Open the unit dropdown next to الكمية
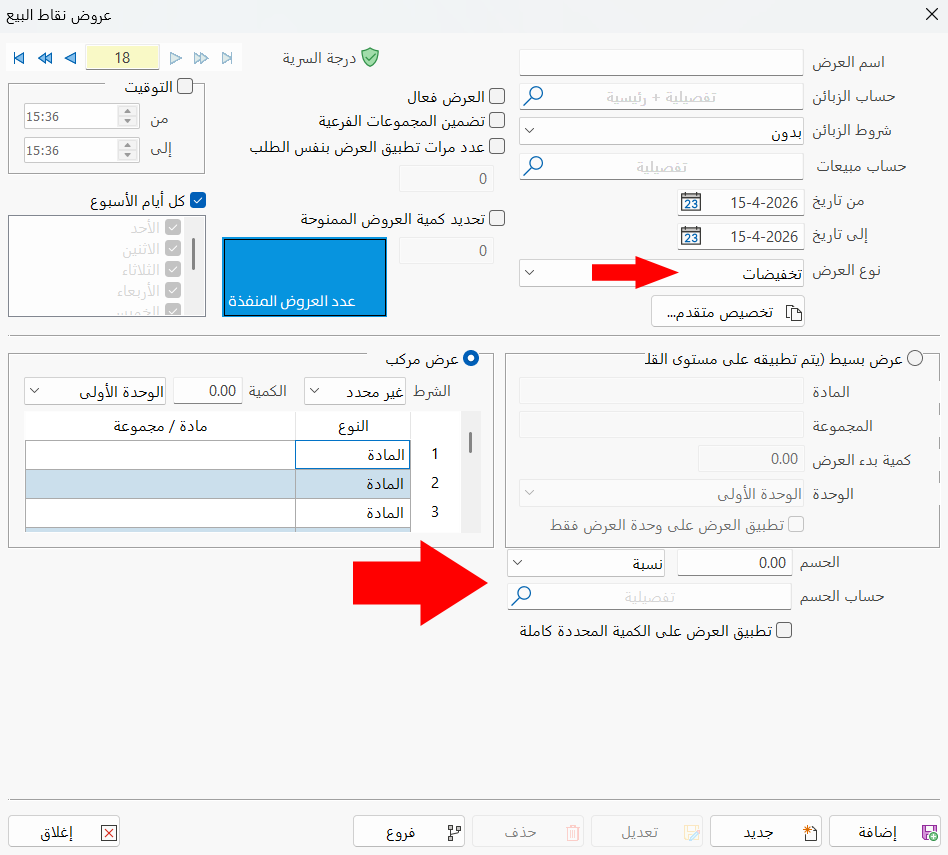The image size is (948, 855). pos(95,391)
